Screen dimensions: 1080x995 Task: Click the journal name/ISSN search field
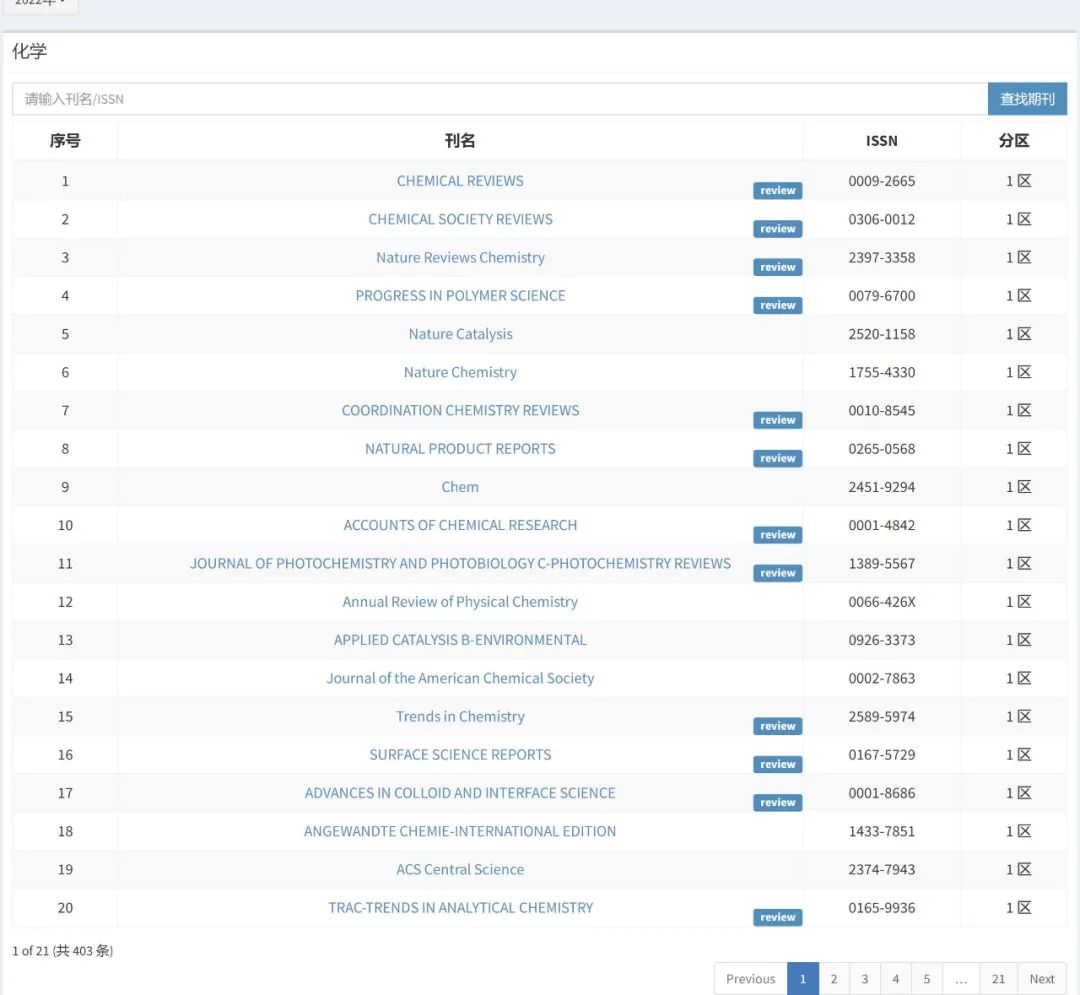(x=500, y=99)
